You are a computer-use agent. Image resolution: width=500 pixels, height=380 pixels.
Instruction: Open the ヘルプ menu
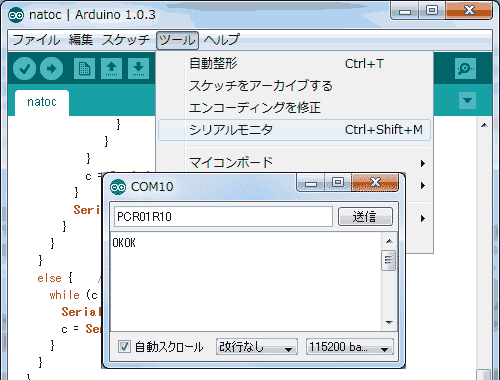[x=222, y=40]
